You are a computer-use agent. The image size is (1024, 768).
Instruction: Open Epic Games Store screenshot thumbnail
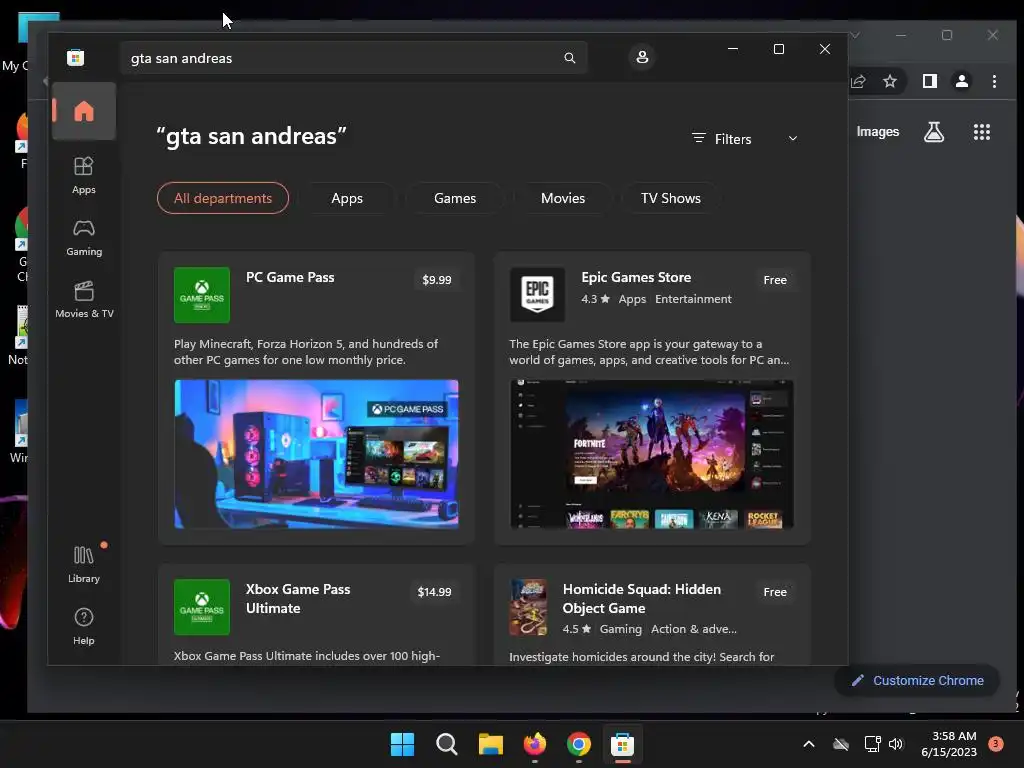tap(652, 454)
